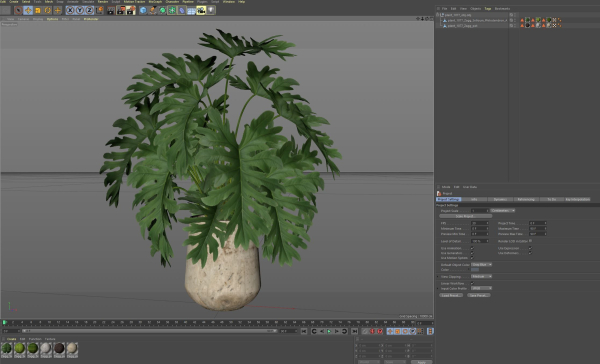This screenshot has height=364, width=600.
Task: Open the View Clipping dropdown
Action: (x=482, y=276)
